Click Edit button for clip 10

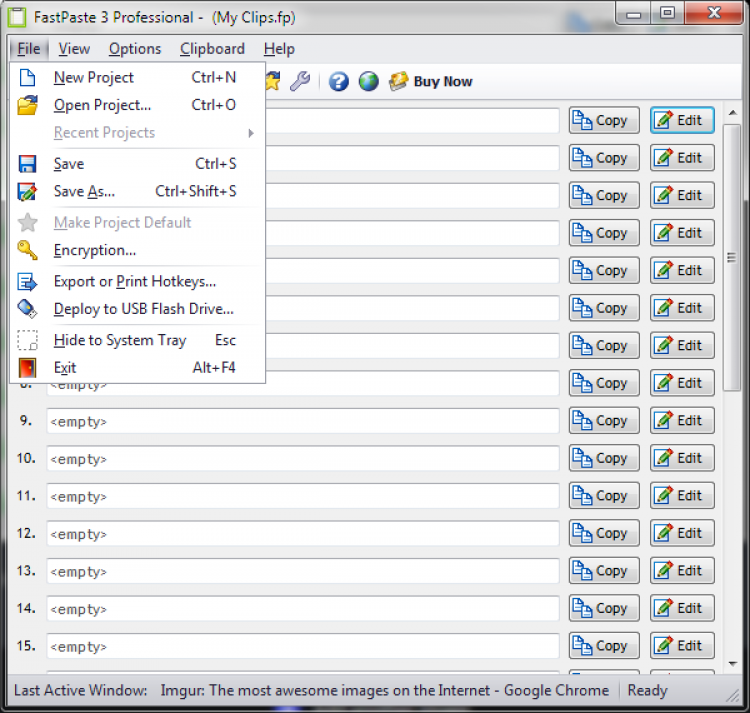682,458
